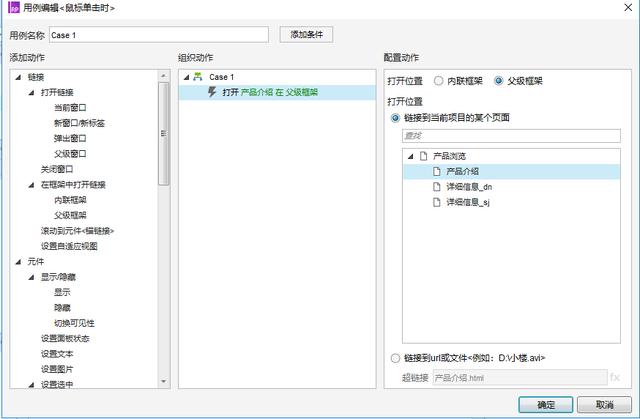
Task: Click the 超链接 input field
Action: click(x=520, y=378)
